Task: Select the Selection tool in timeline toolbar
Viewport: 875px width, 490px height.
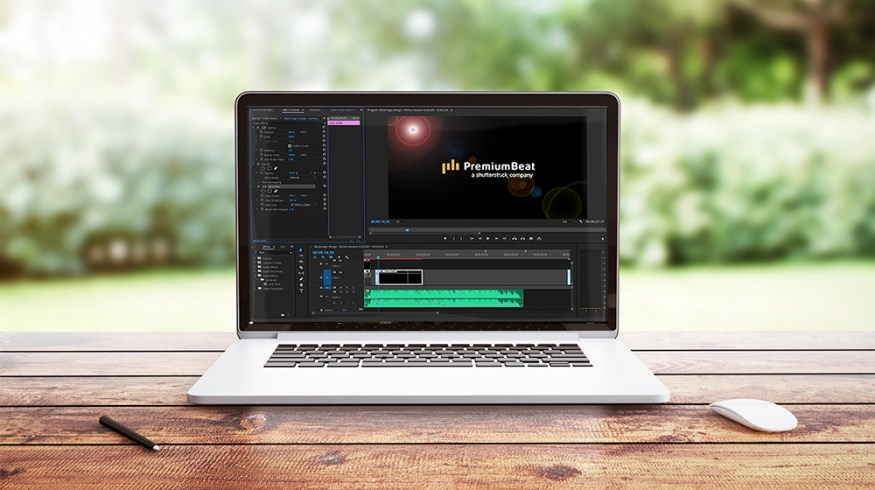Action: click(x=300, y=249)
